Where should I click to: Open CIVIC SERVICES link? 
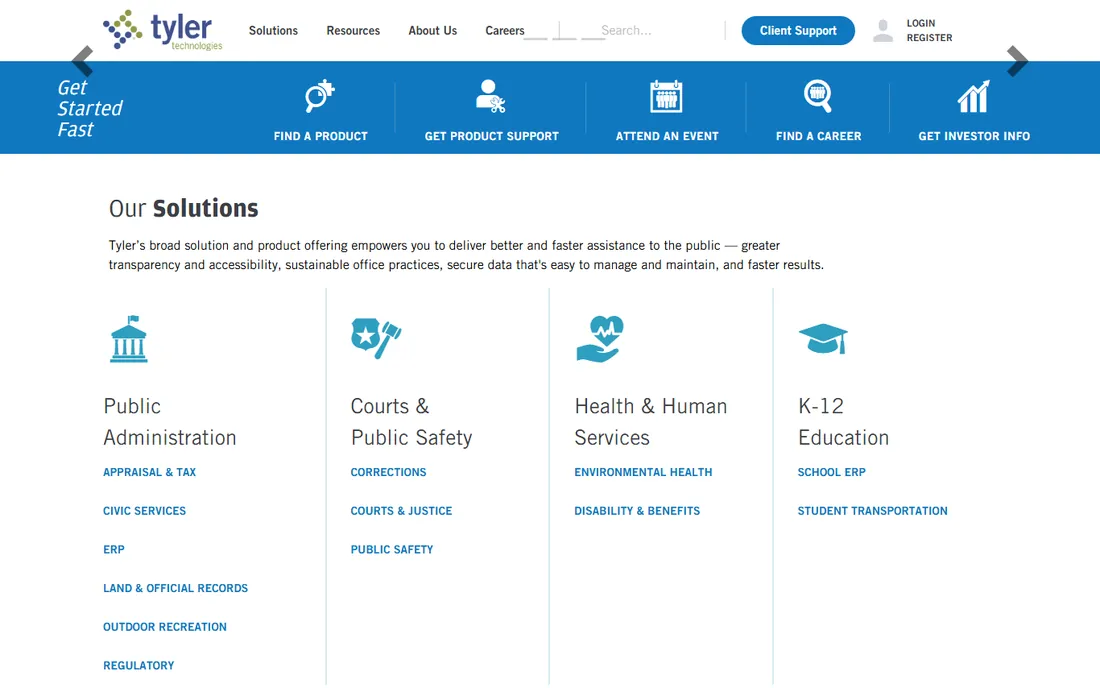(x=145, y=511)
